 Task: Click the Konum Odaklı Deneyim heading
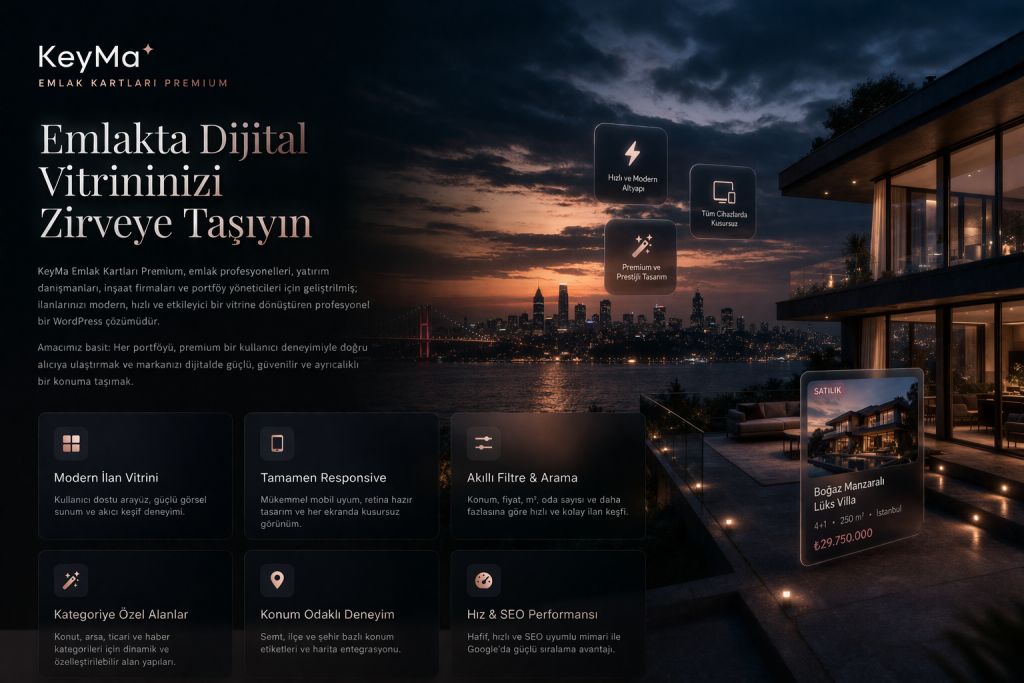click(327, 614)
